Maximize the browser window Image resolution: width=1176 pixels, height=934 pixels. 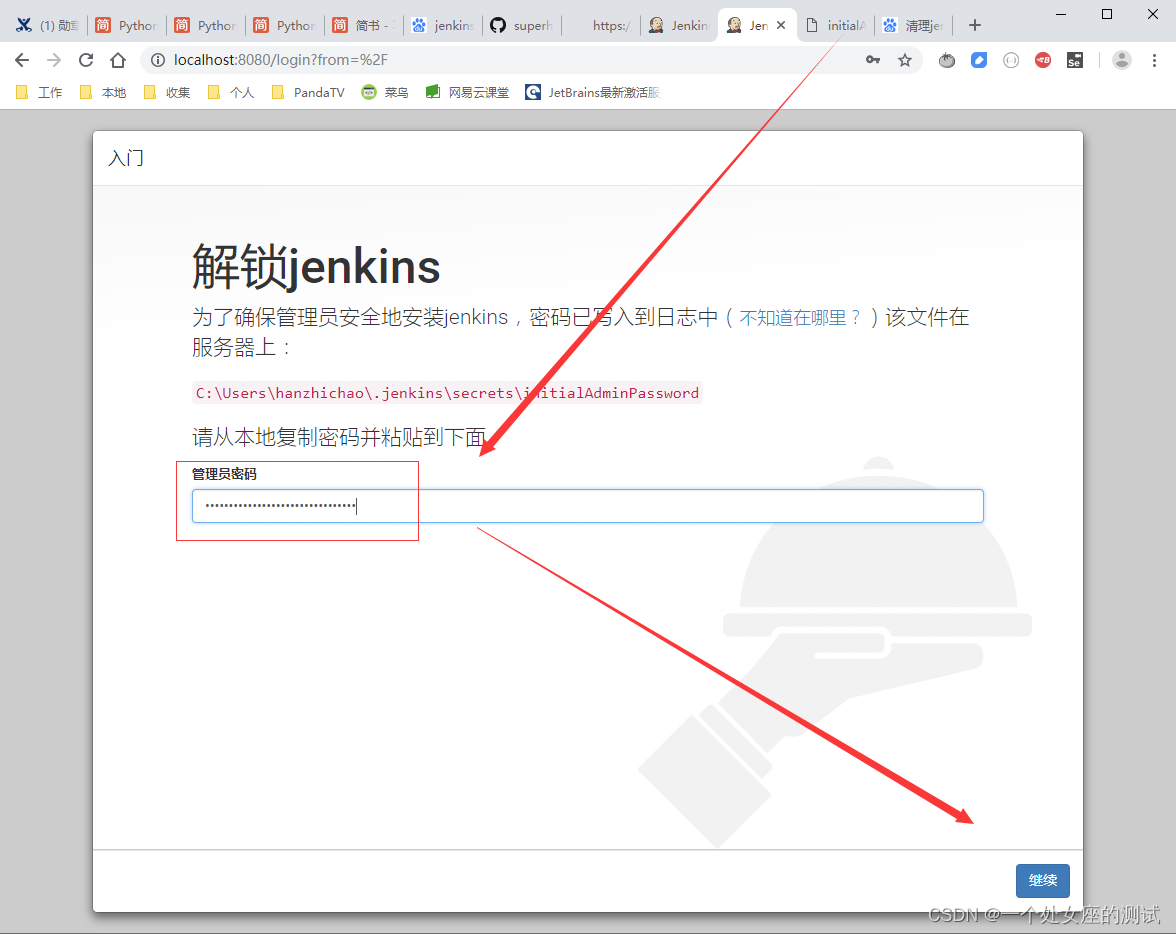(1106, 14)
